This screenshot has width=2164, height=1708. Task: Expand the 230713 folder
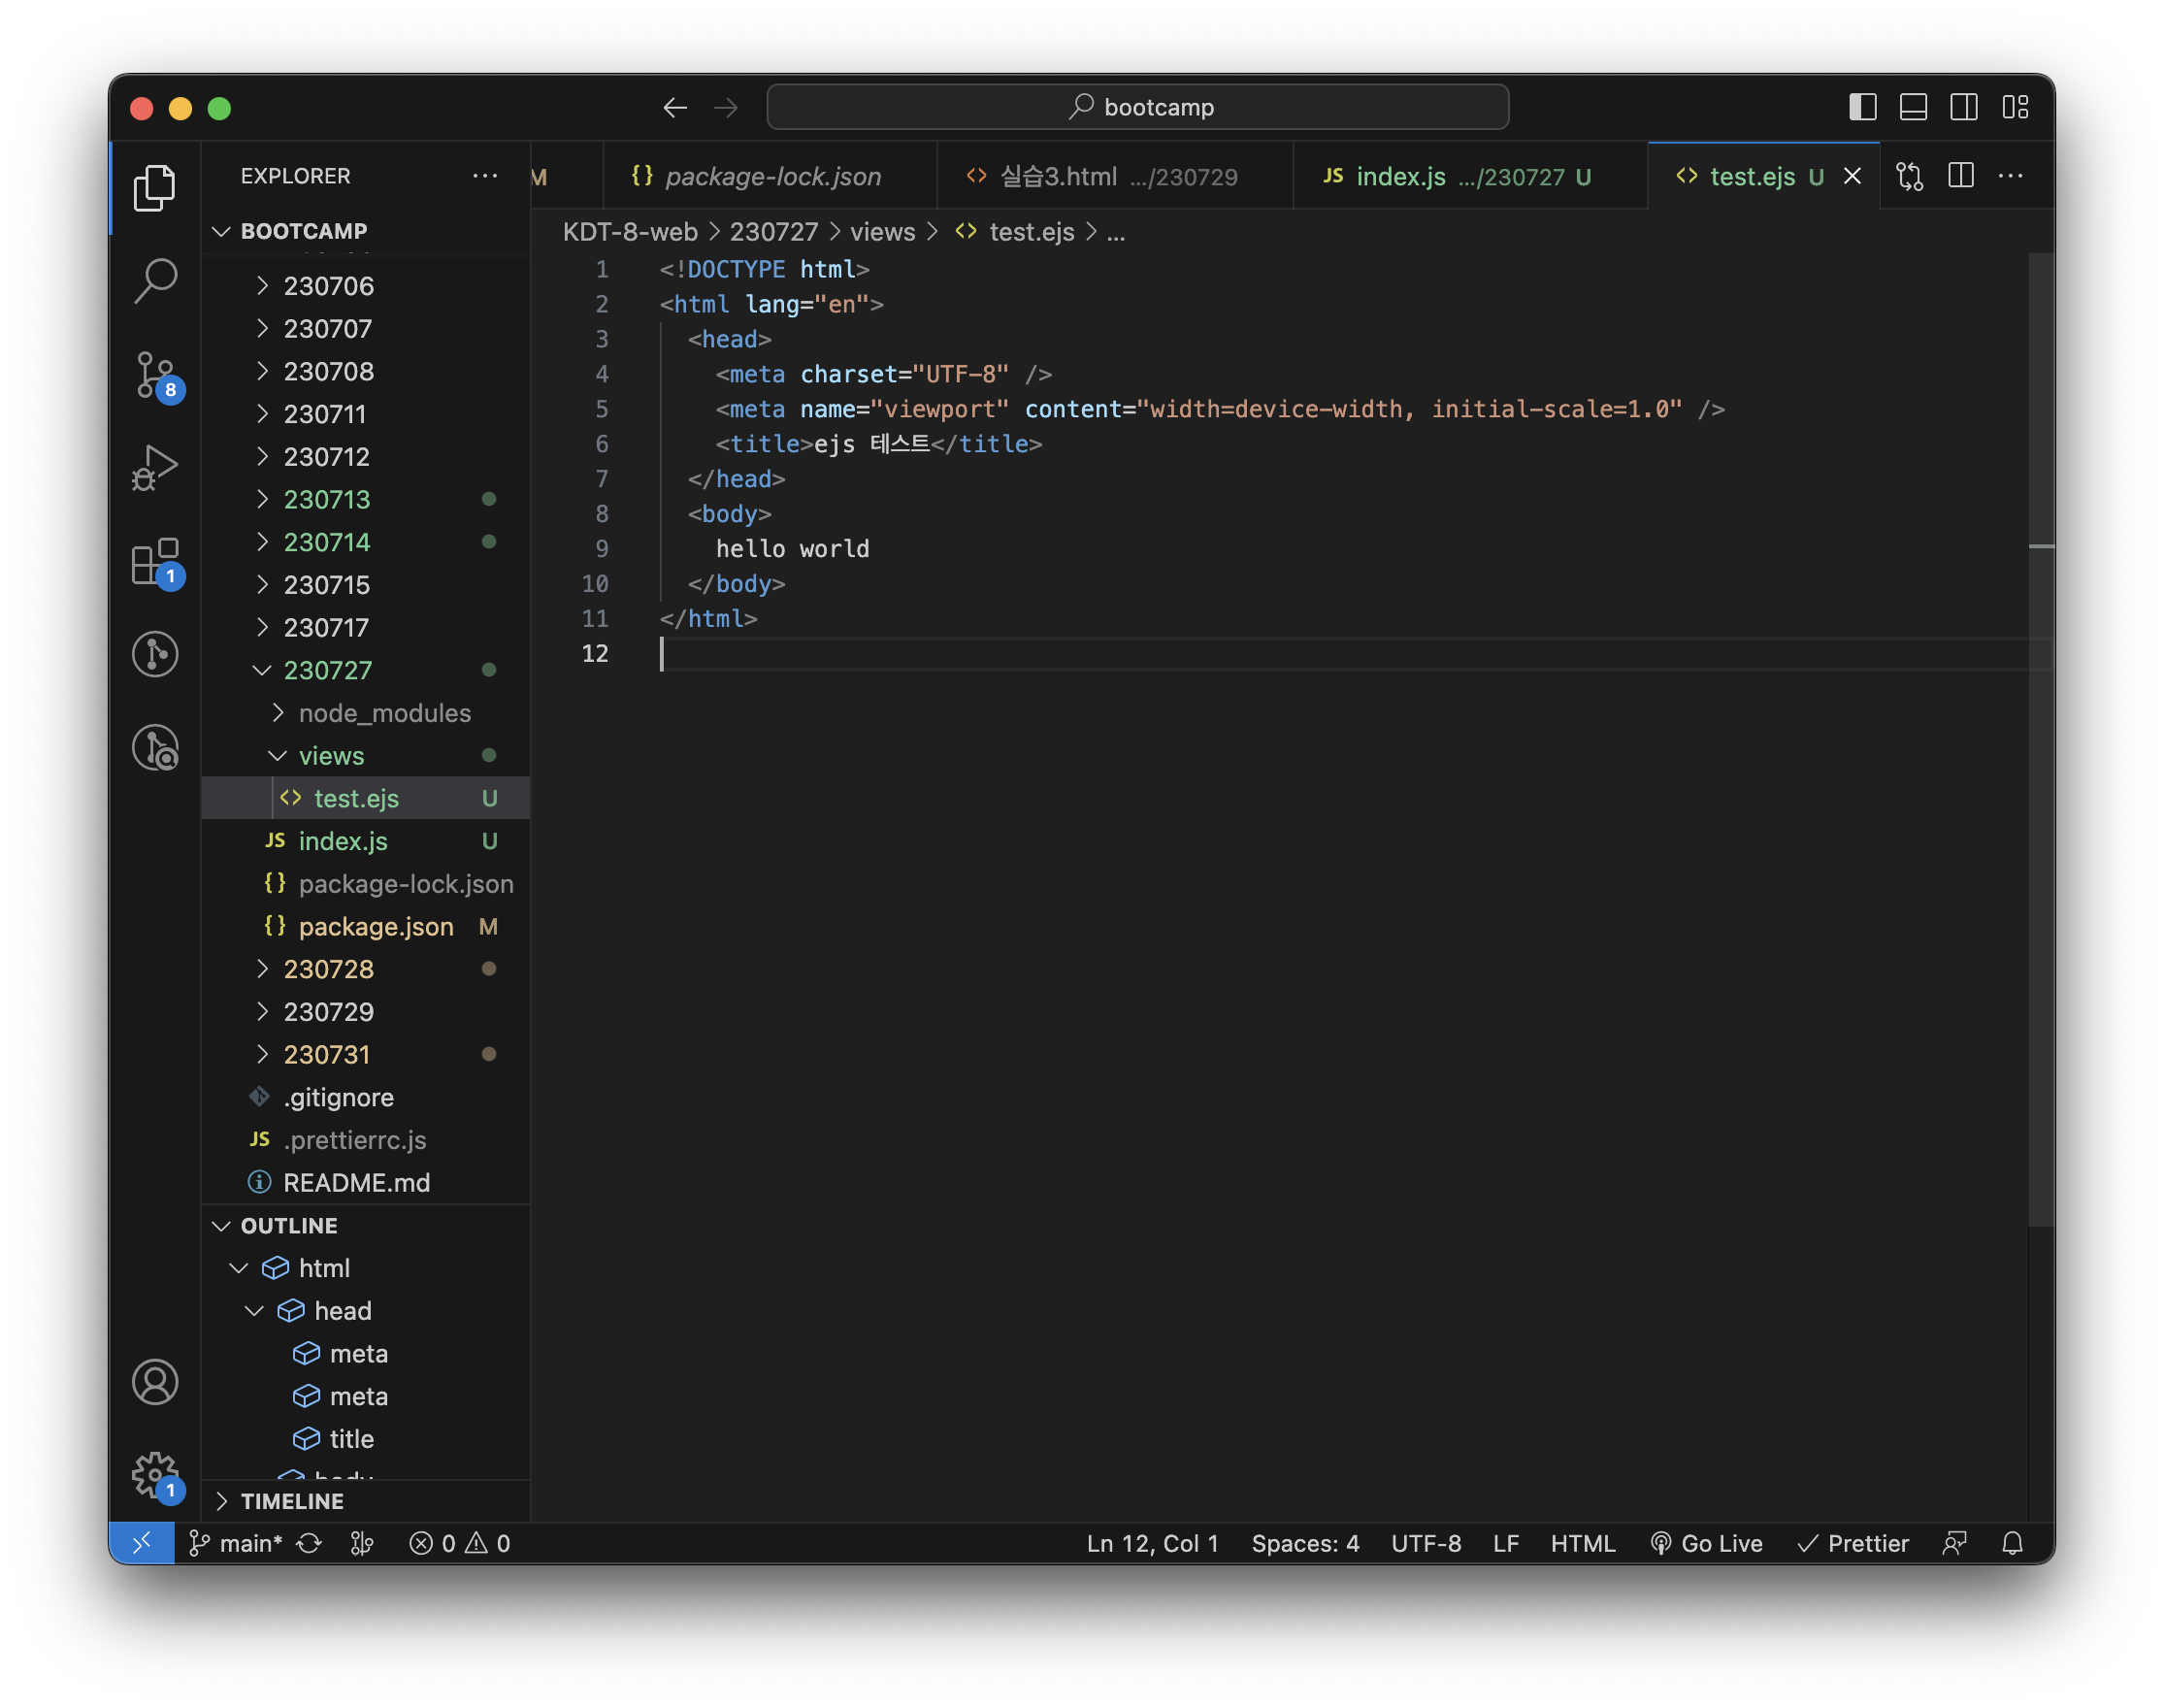[366, 499]
